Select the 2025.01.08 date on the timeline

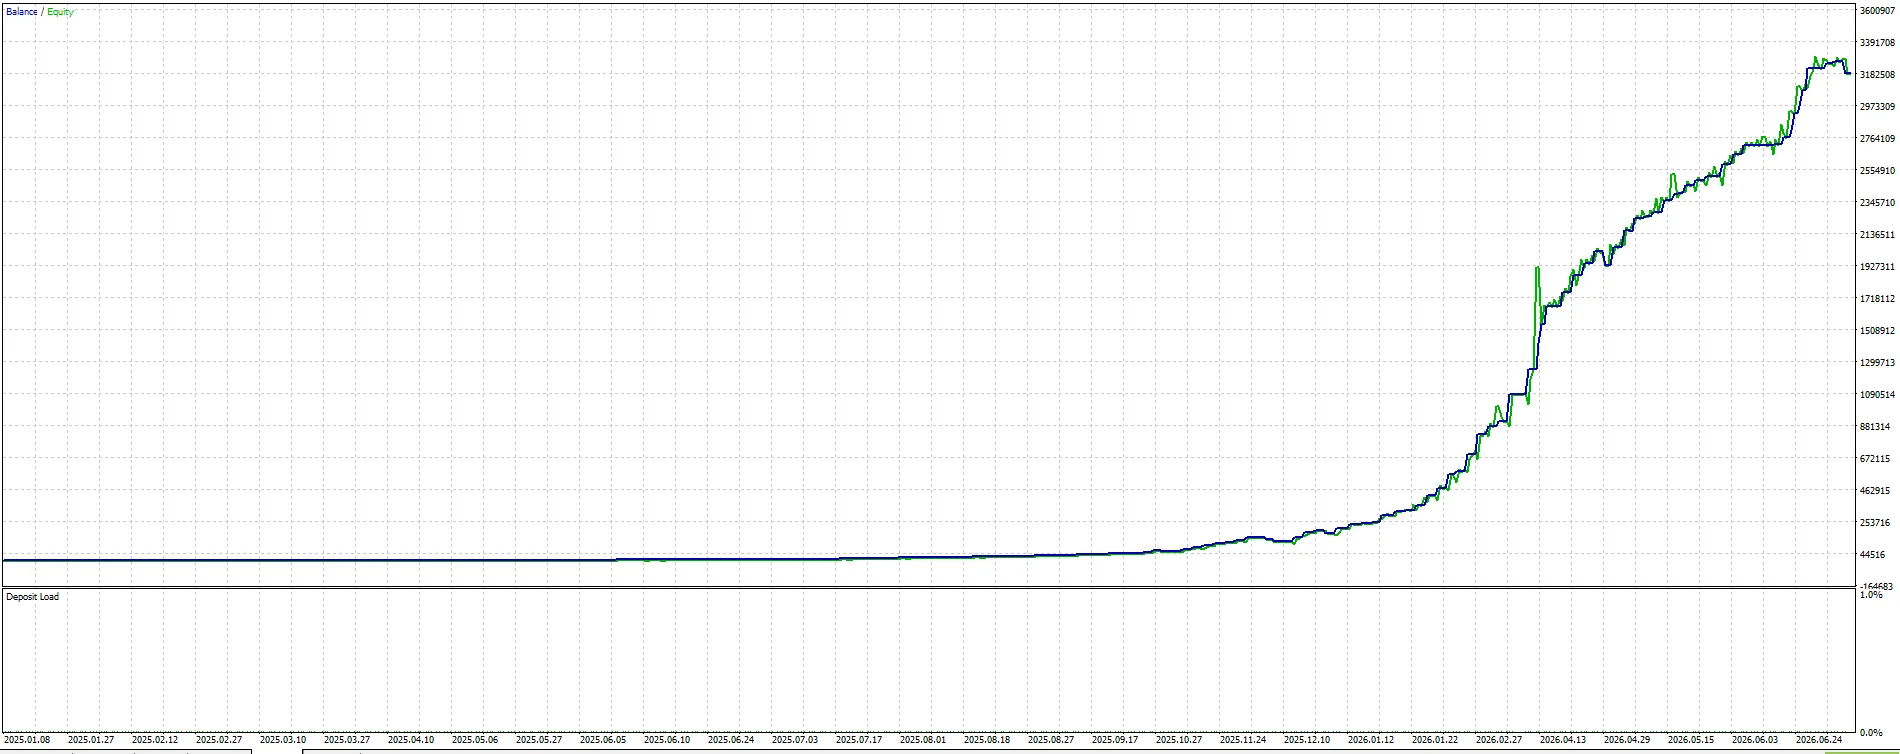27,740
